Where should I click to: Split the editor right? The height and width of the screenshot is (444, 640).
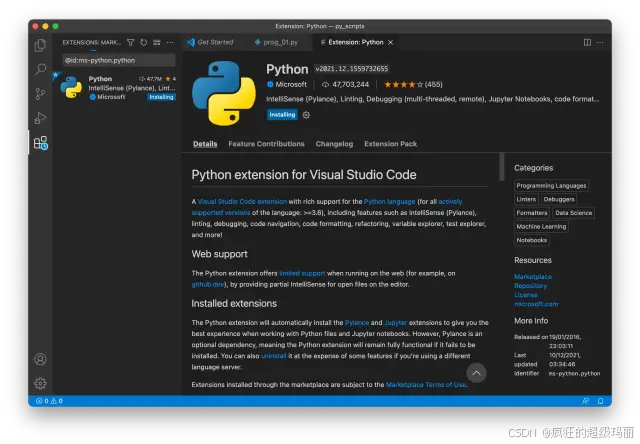(587, 42)
